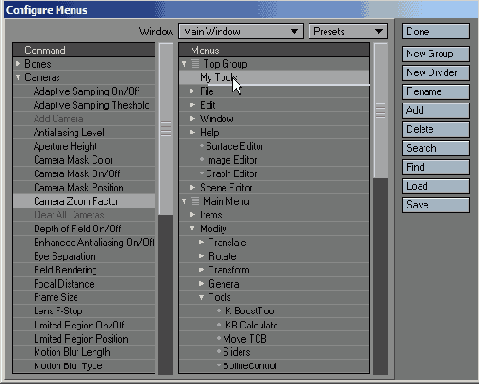The height and width of the screenshot is (384, 479).
Task: Open the Presets dropdown
Action: pos(348,31)
